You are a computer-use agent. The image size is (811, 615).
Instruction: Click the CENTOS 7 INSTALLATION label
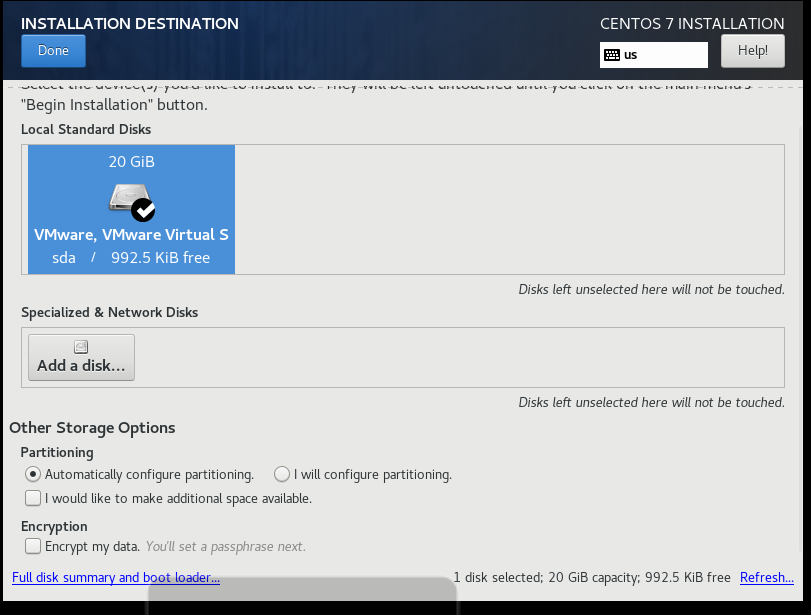(692, 24)
